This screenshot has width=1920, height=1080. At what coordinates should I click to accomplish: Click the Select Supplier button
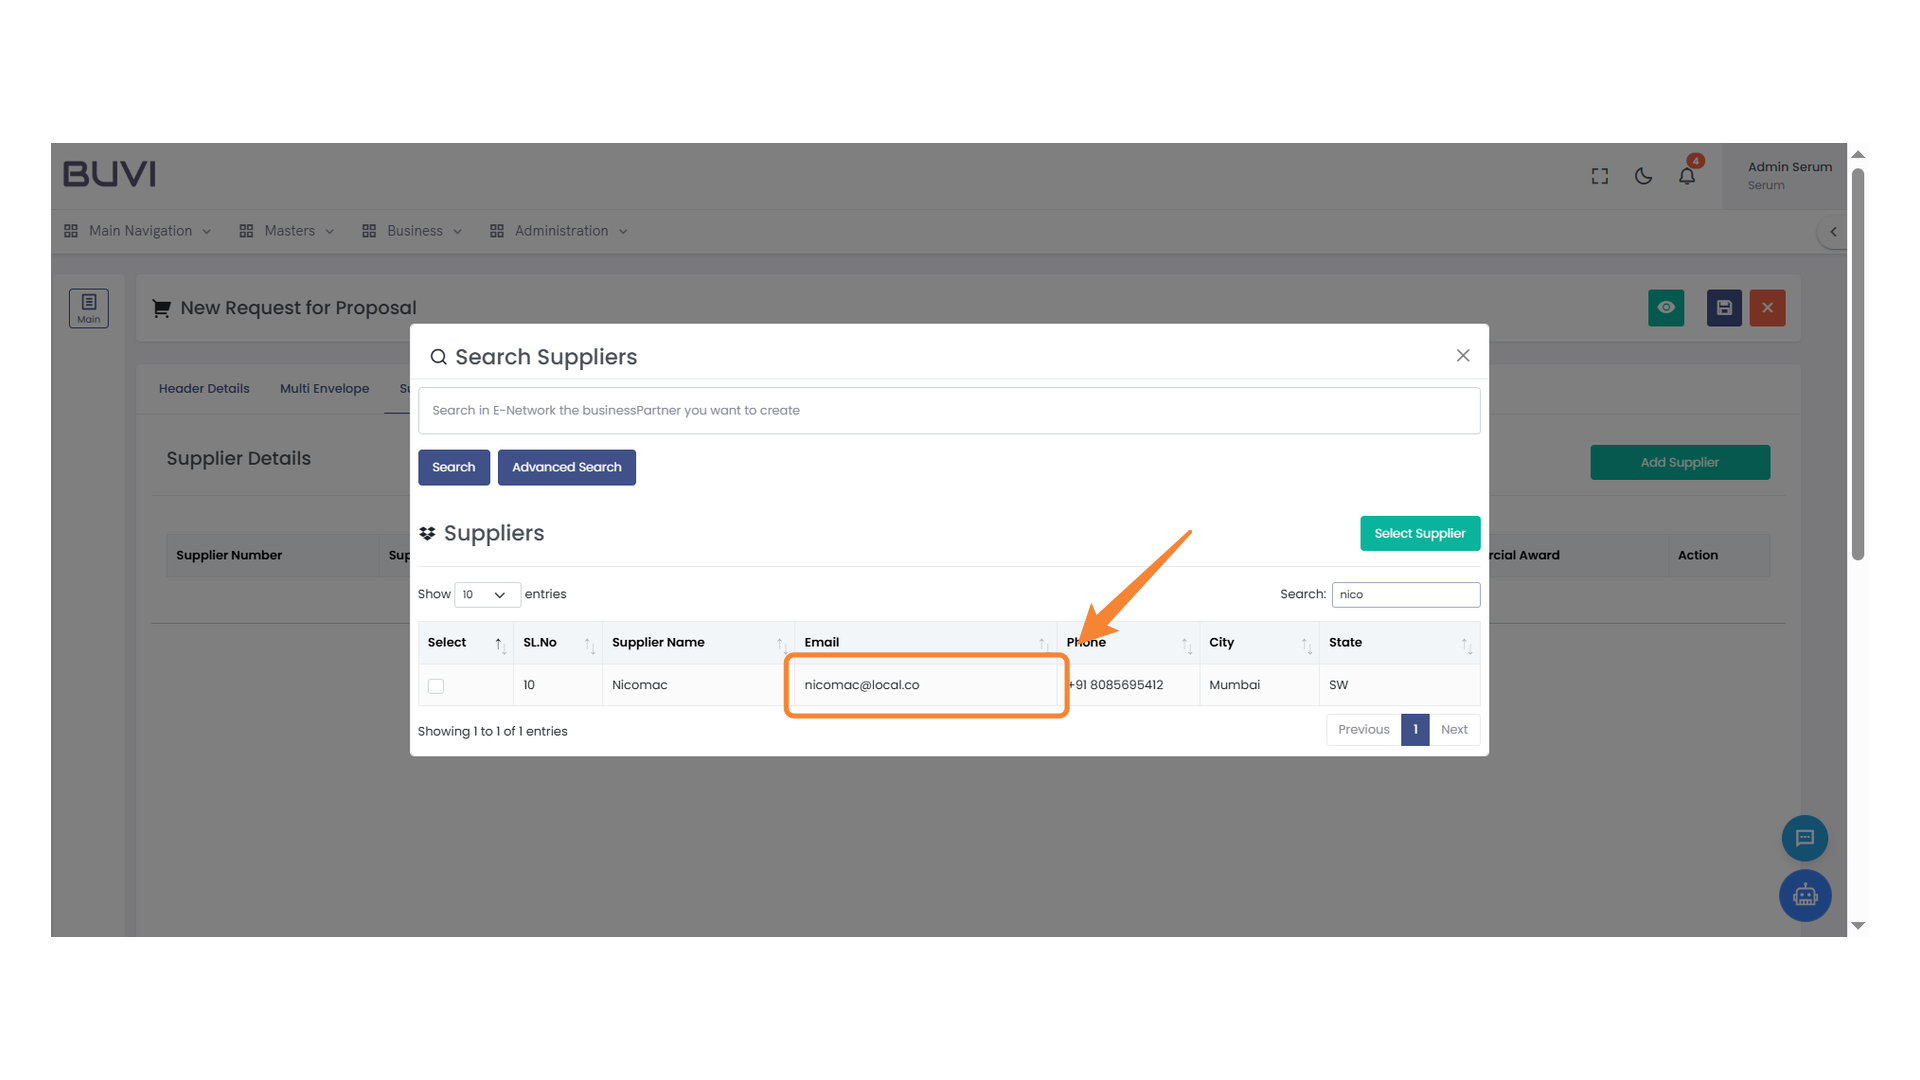(1419, 534)
